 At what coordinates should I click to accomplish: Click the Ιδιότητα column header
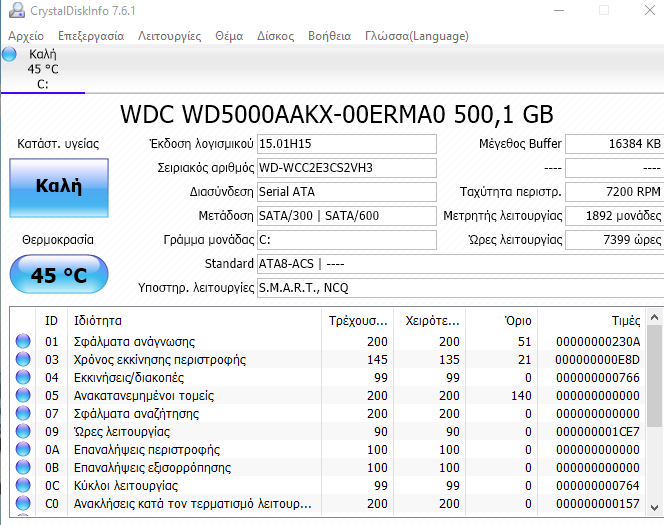coord(194,321)
